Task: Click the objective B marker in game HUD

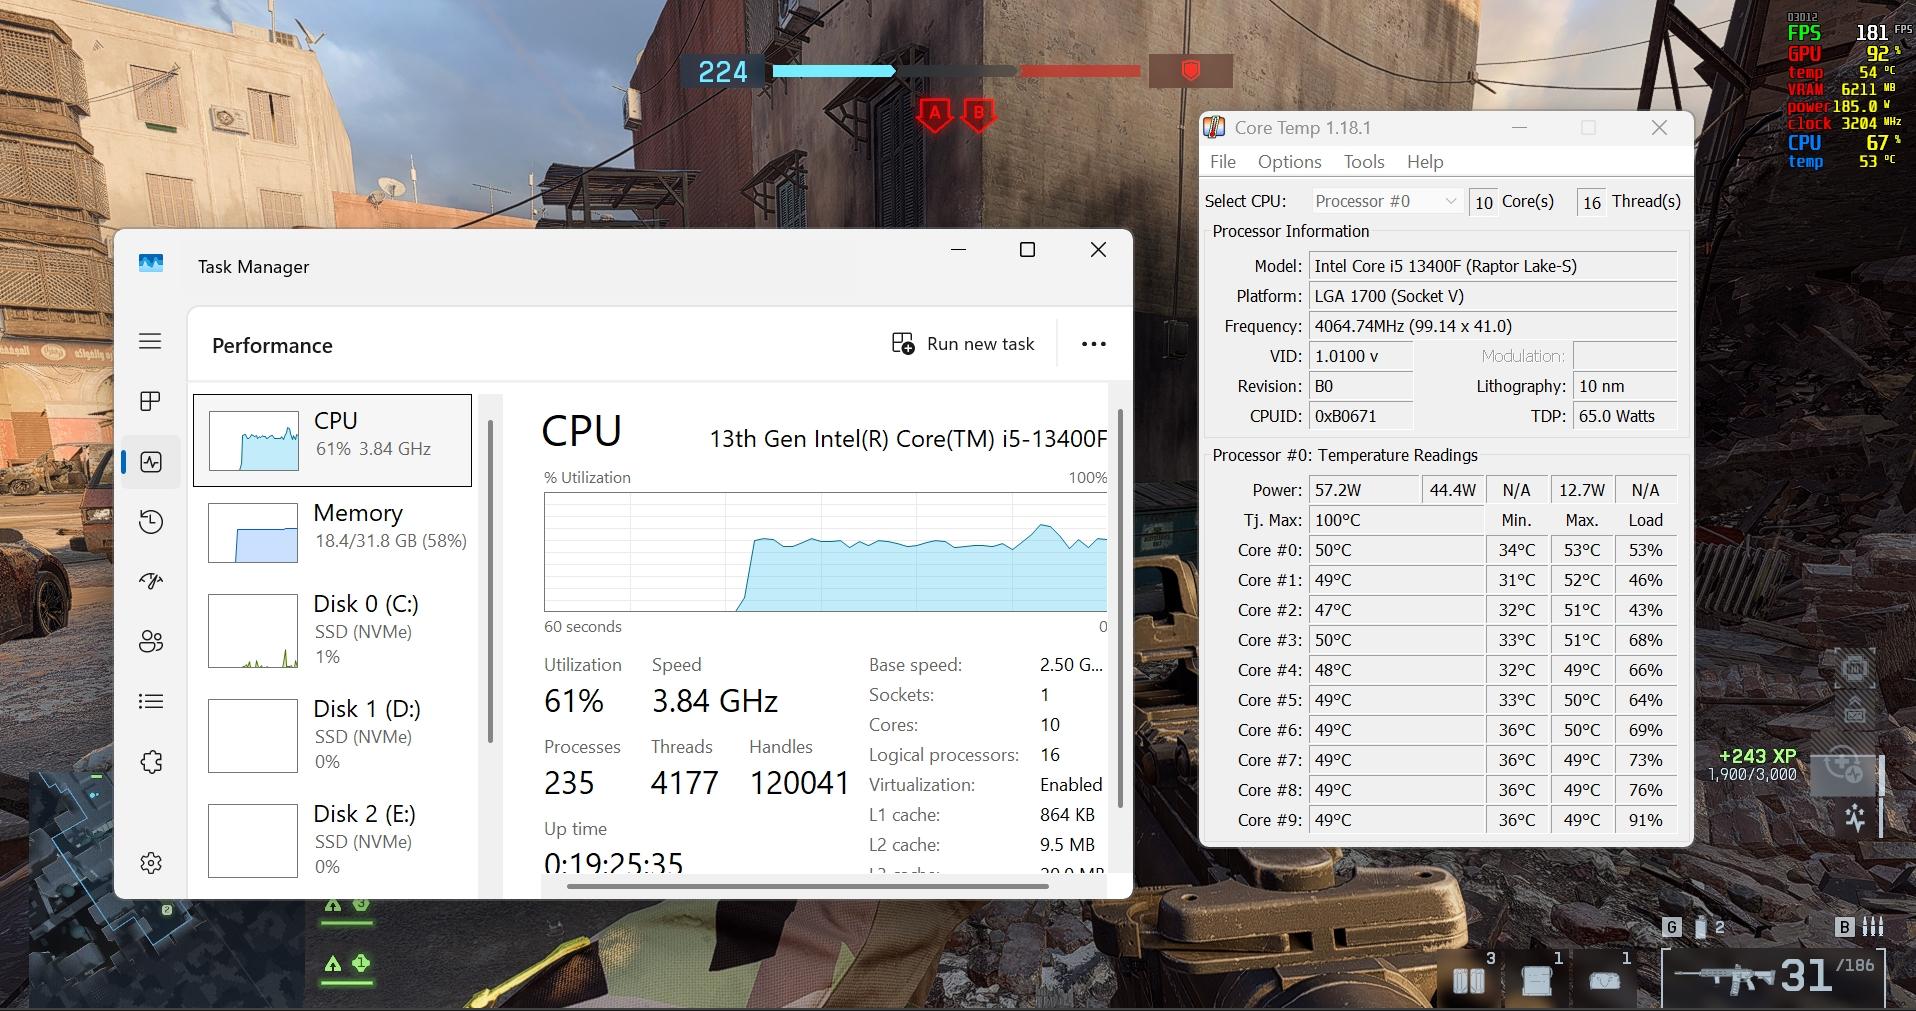Action: click(978, 114)
